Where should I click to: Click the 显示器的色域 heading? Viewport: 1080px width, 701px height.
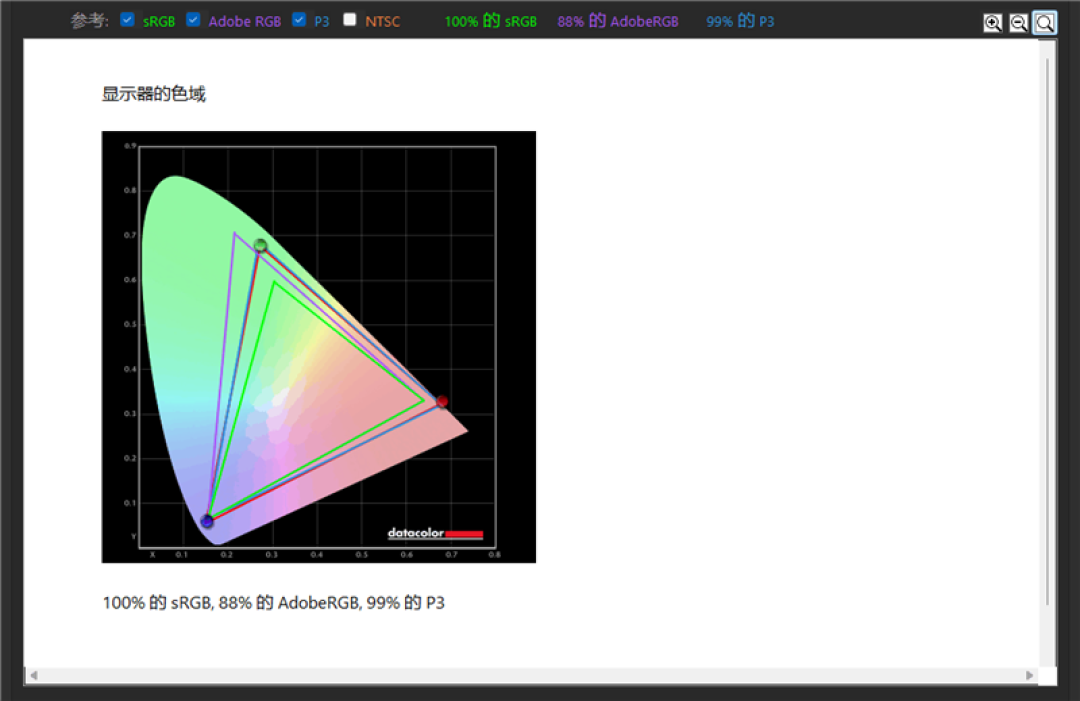pos(154,94)
